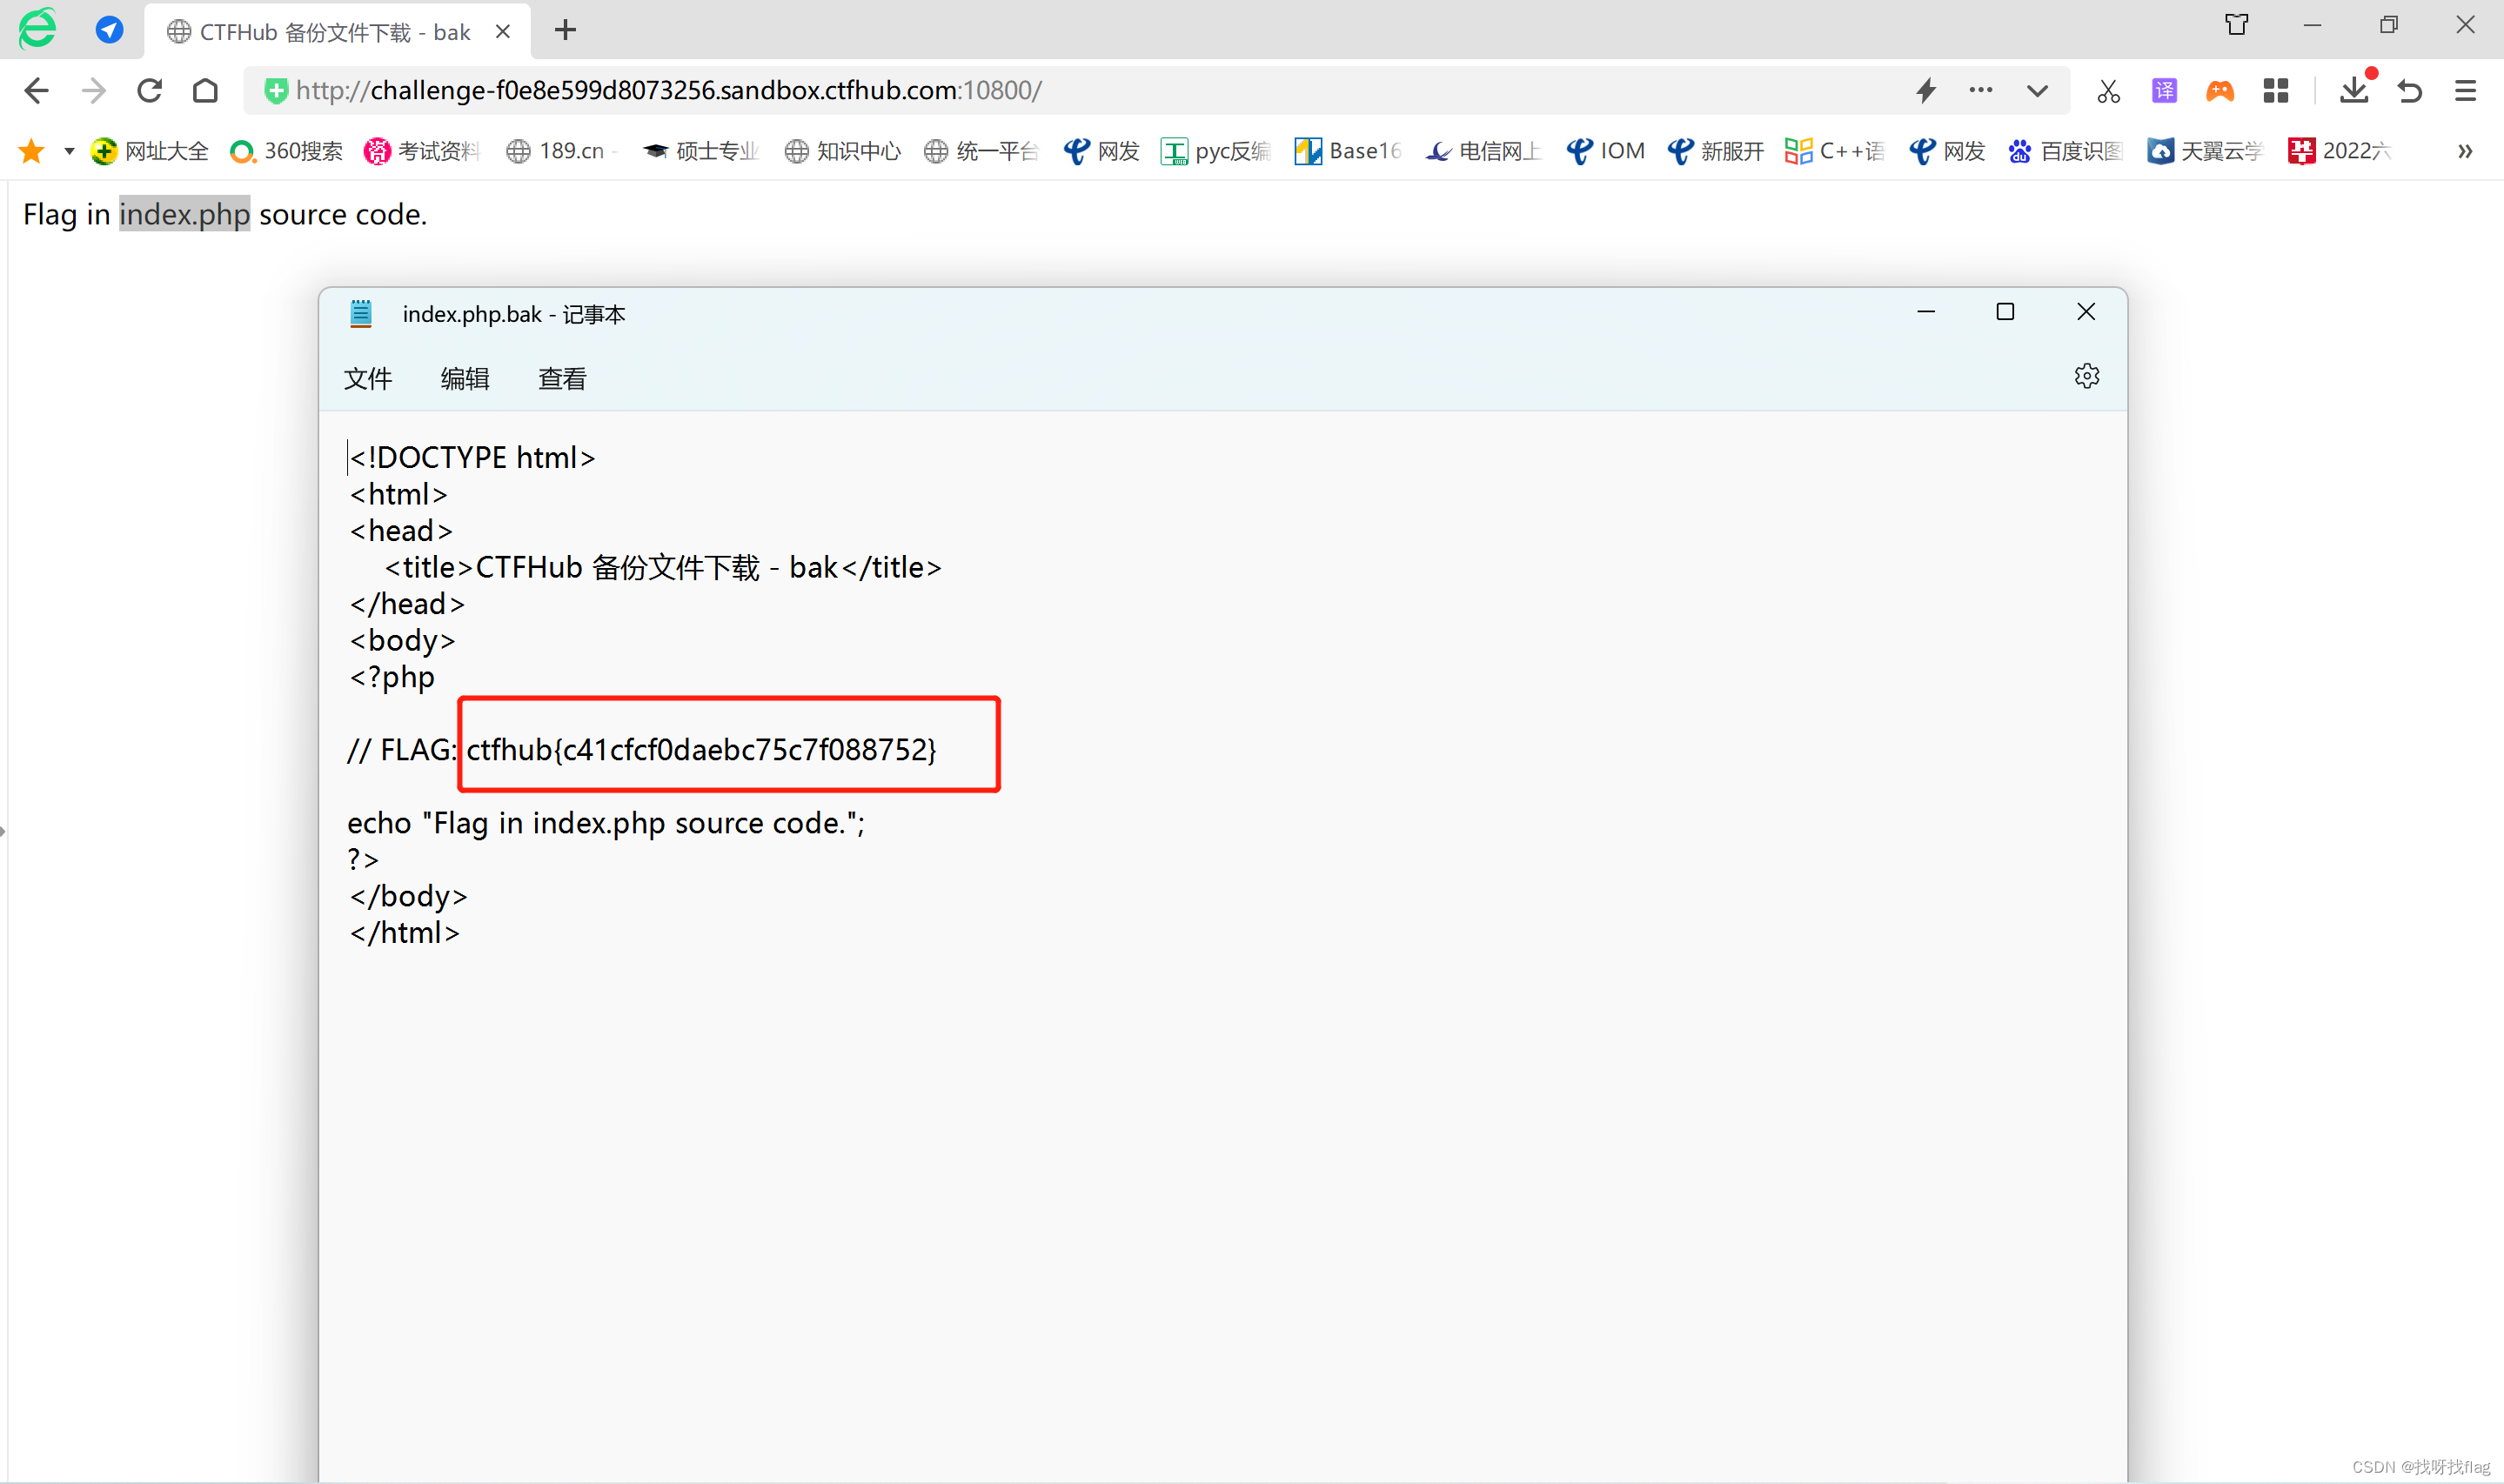Toggle the bookmark star for this page
Screen dimensions: 2504x1484
pyautogui.click(x=32, y=150)
